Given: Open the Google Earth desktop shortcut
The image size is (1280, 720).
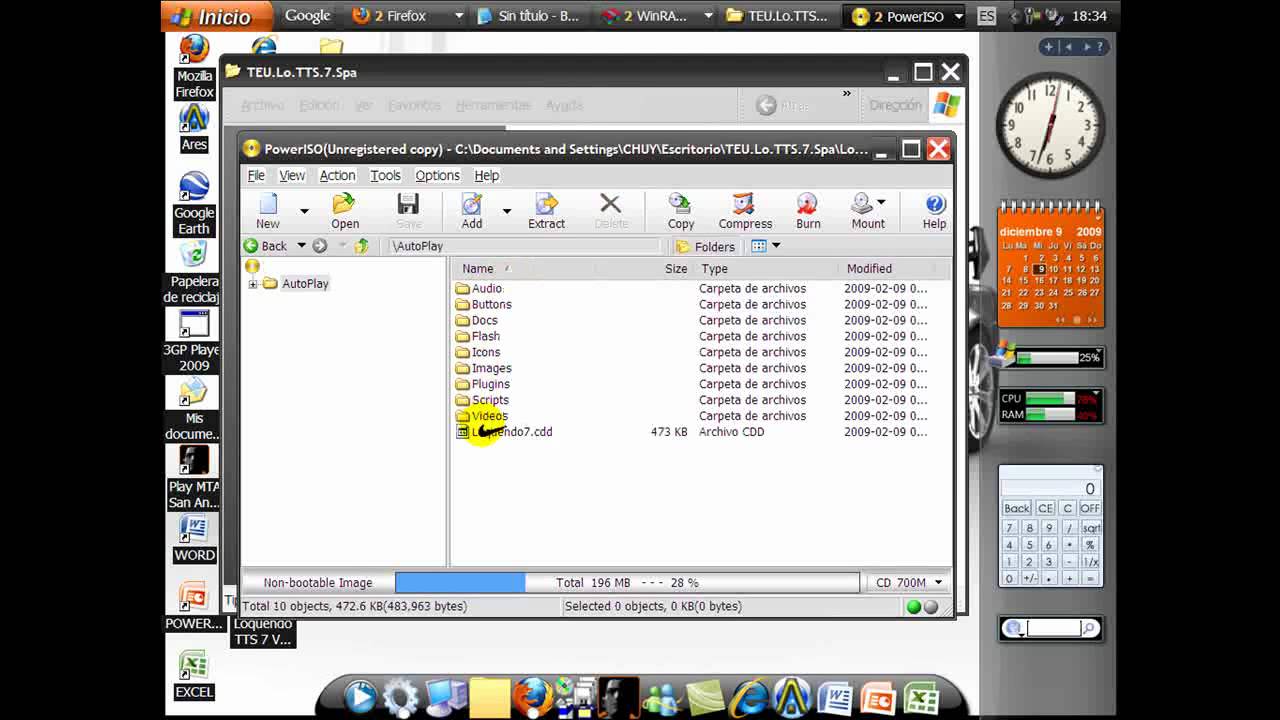Looking at the screenshot, I should pos(194,203).
